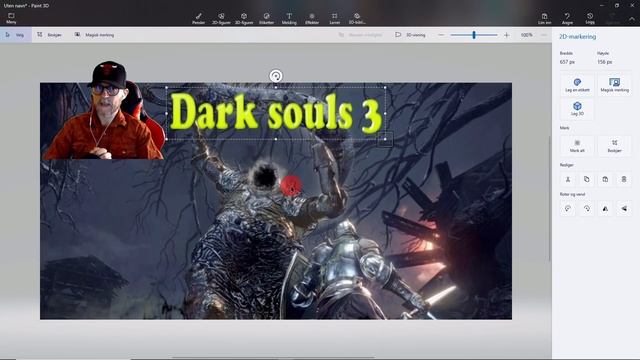
Task: Collapse the top ribbon chevron
Action: click(632, 19)
